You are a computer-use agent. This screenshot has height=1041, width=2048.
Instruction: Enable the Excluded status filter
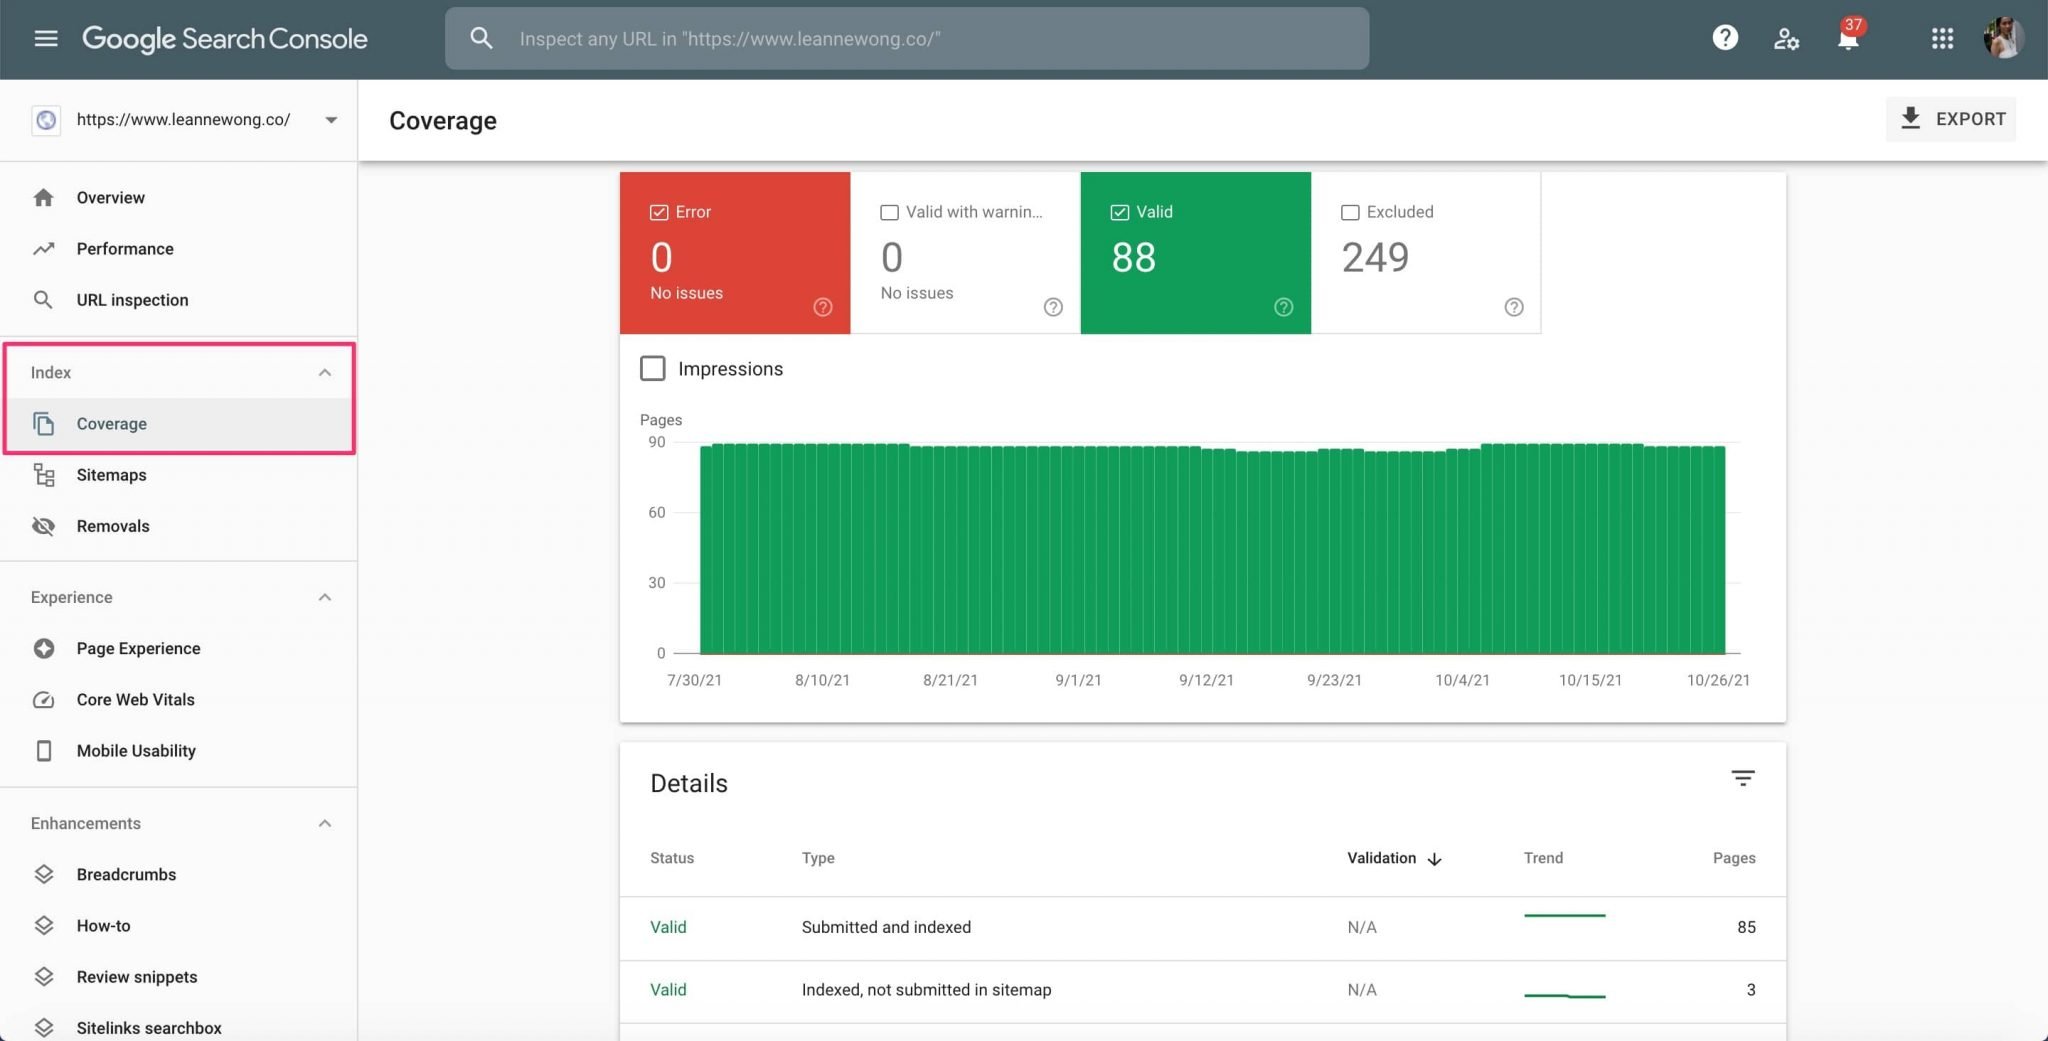tap(1350, 211)
